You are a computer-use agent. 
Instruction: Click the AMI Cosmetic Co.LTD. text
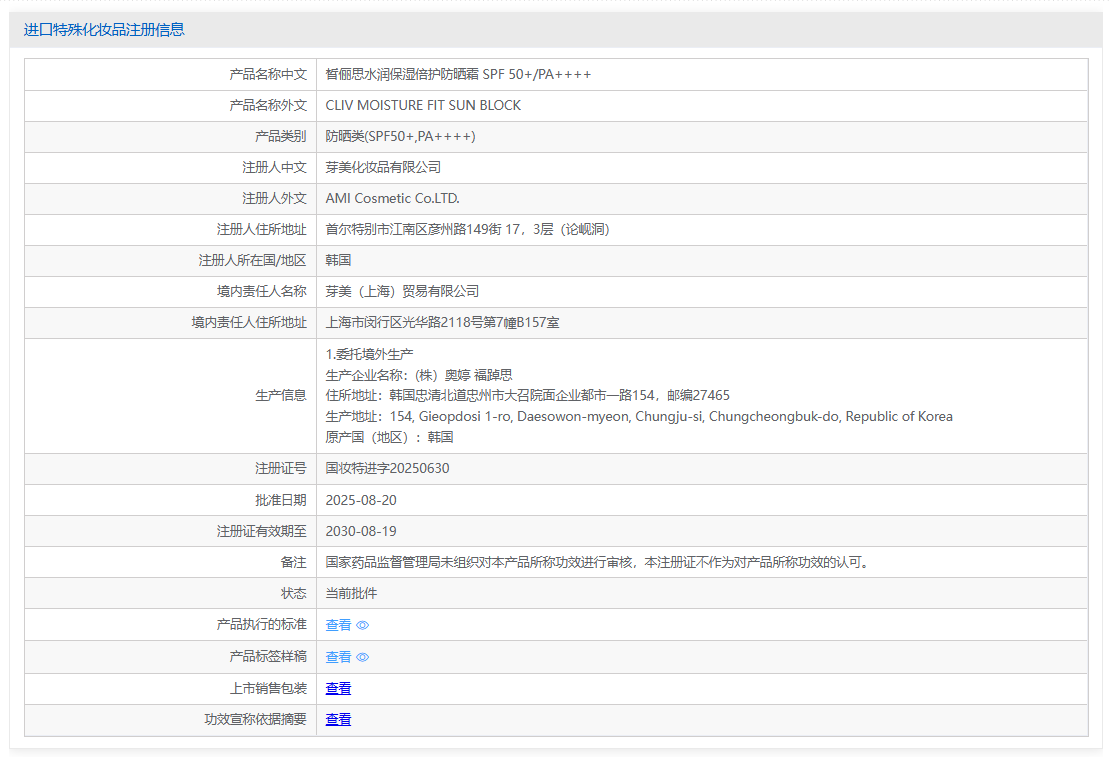[x=392, y=199]
